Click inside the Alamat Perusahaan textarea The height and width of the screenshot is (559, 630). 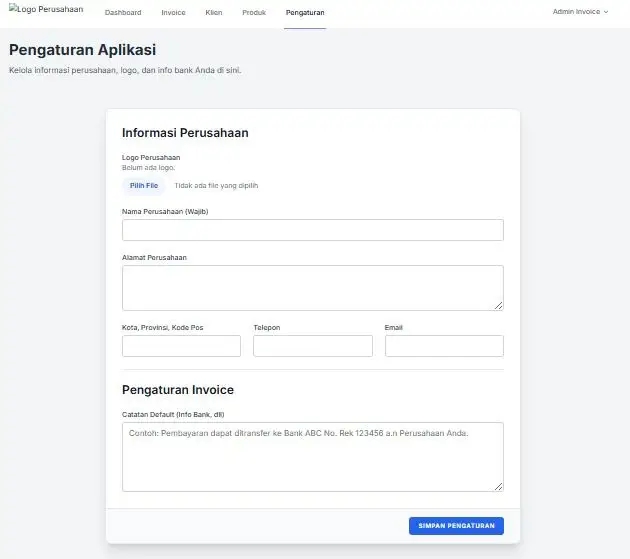313,288
